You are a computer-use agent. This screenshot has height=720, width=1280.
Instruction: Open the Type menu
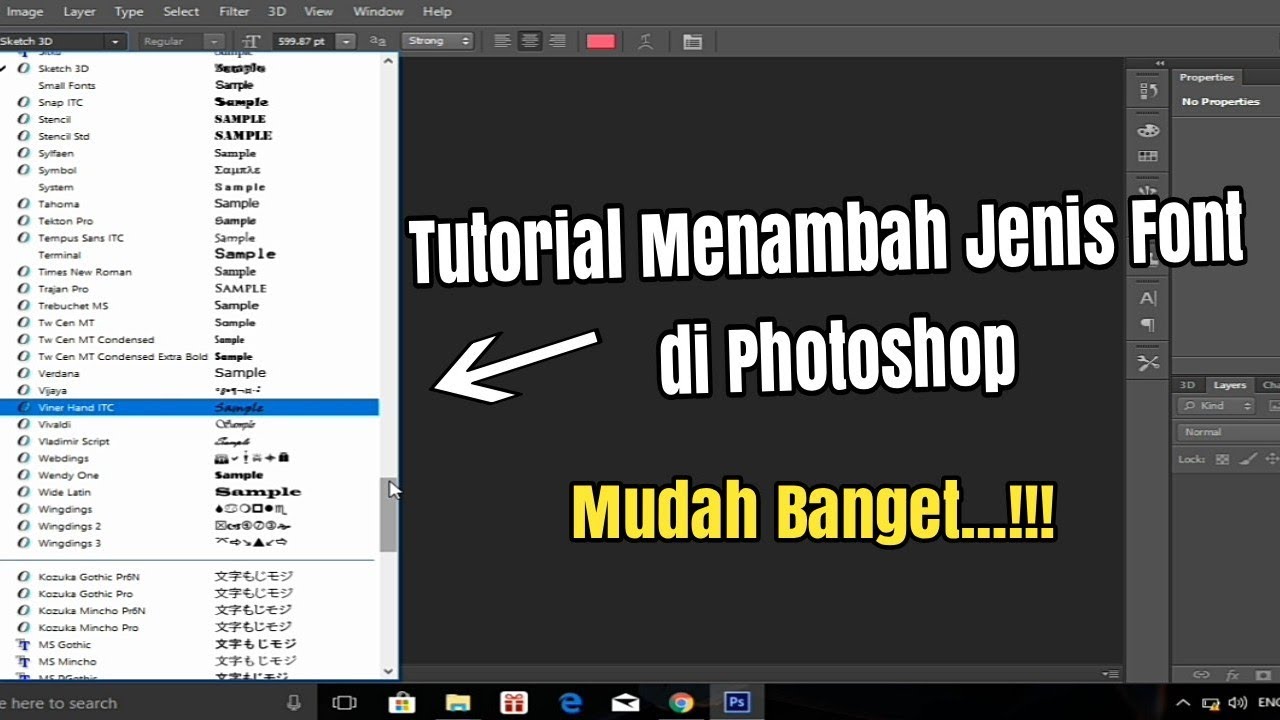click(129, 12)
